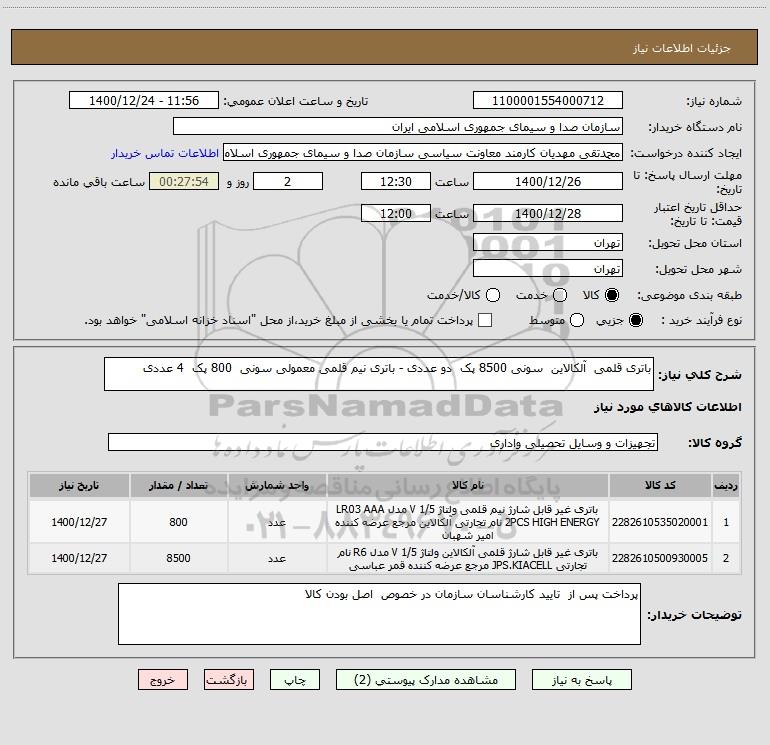The image size is (770, 745).
Task: Click the validity time field 12:00
Action: coord(396,213)
